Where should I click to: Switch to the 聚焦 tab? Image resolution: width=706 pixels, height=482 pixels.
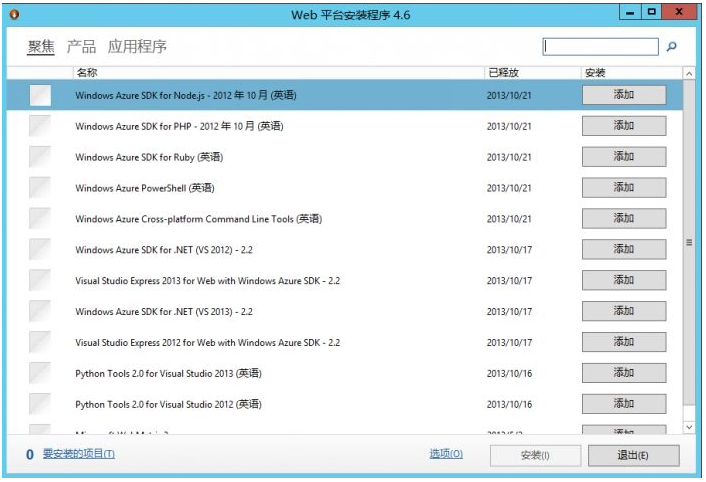coord(41,46)
